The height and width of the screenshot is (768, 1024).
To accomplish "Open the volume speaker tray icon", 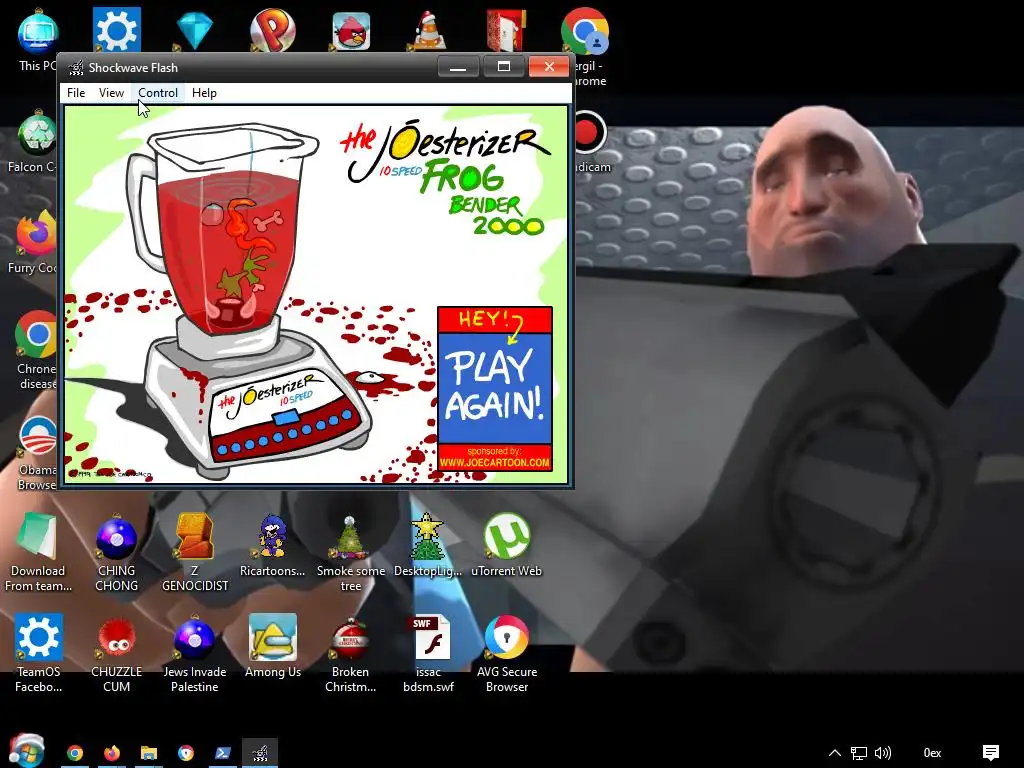I will point(883,753).
